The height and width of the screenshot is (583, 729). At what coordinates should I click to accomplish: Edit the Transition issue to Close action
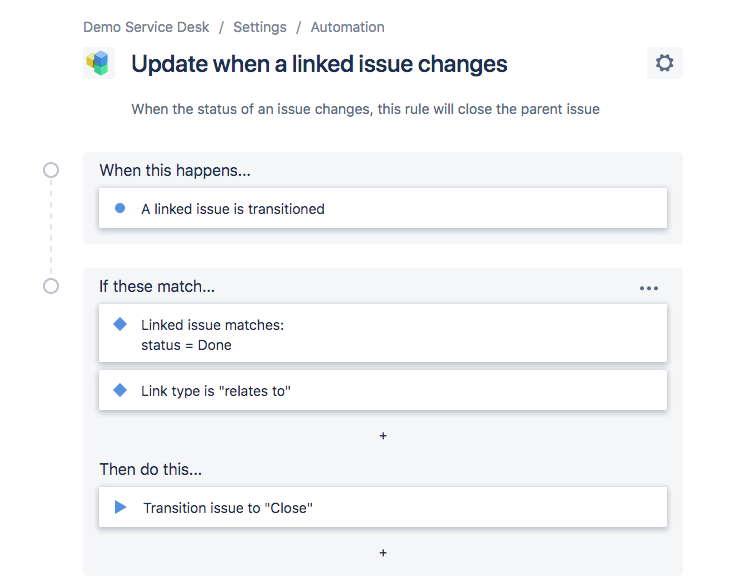click(383, 507)
